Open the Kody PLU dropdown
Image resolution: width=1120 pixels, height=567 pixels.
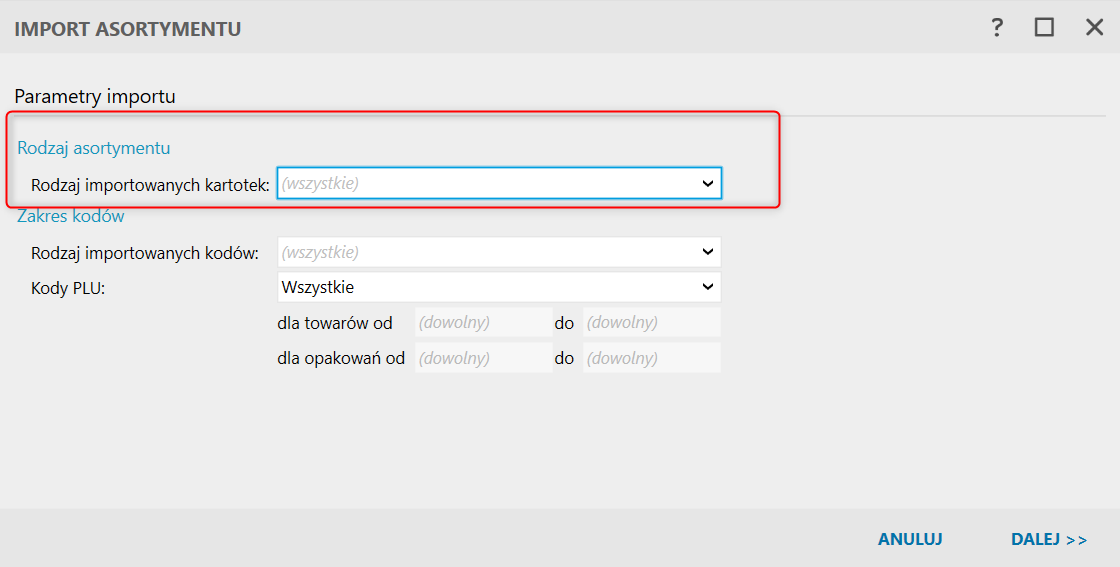tap(499, 287)
